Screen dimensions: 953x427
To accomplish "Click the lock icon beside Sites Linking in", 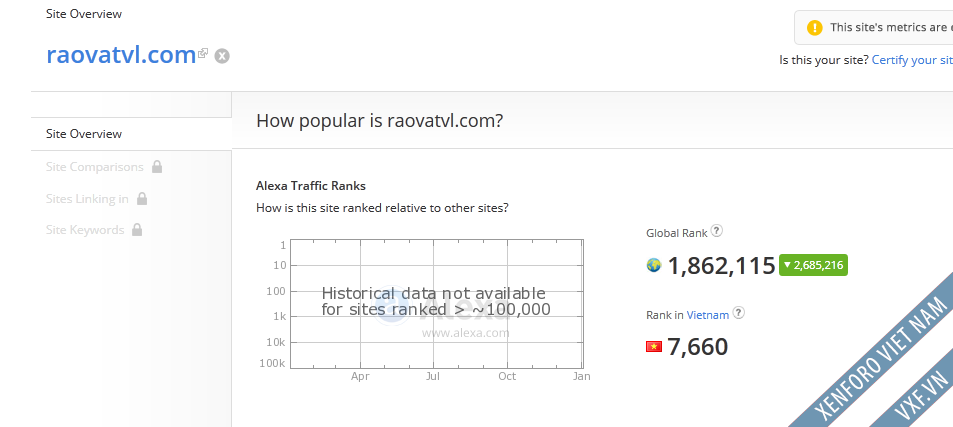I will 142,199.
